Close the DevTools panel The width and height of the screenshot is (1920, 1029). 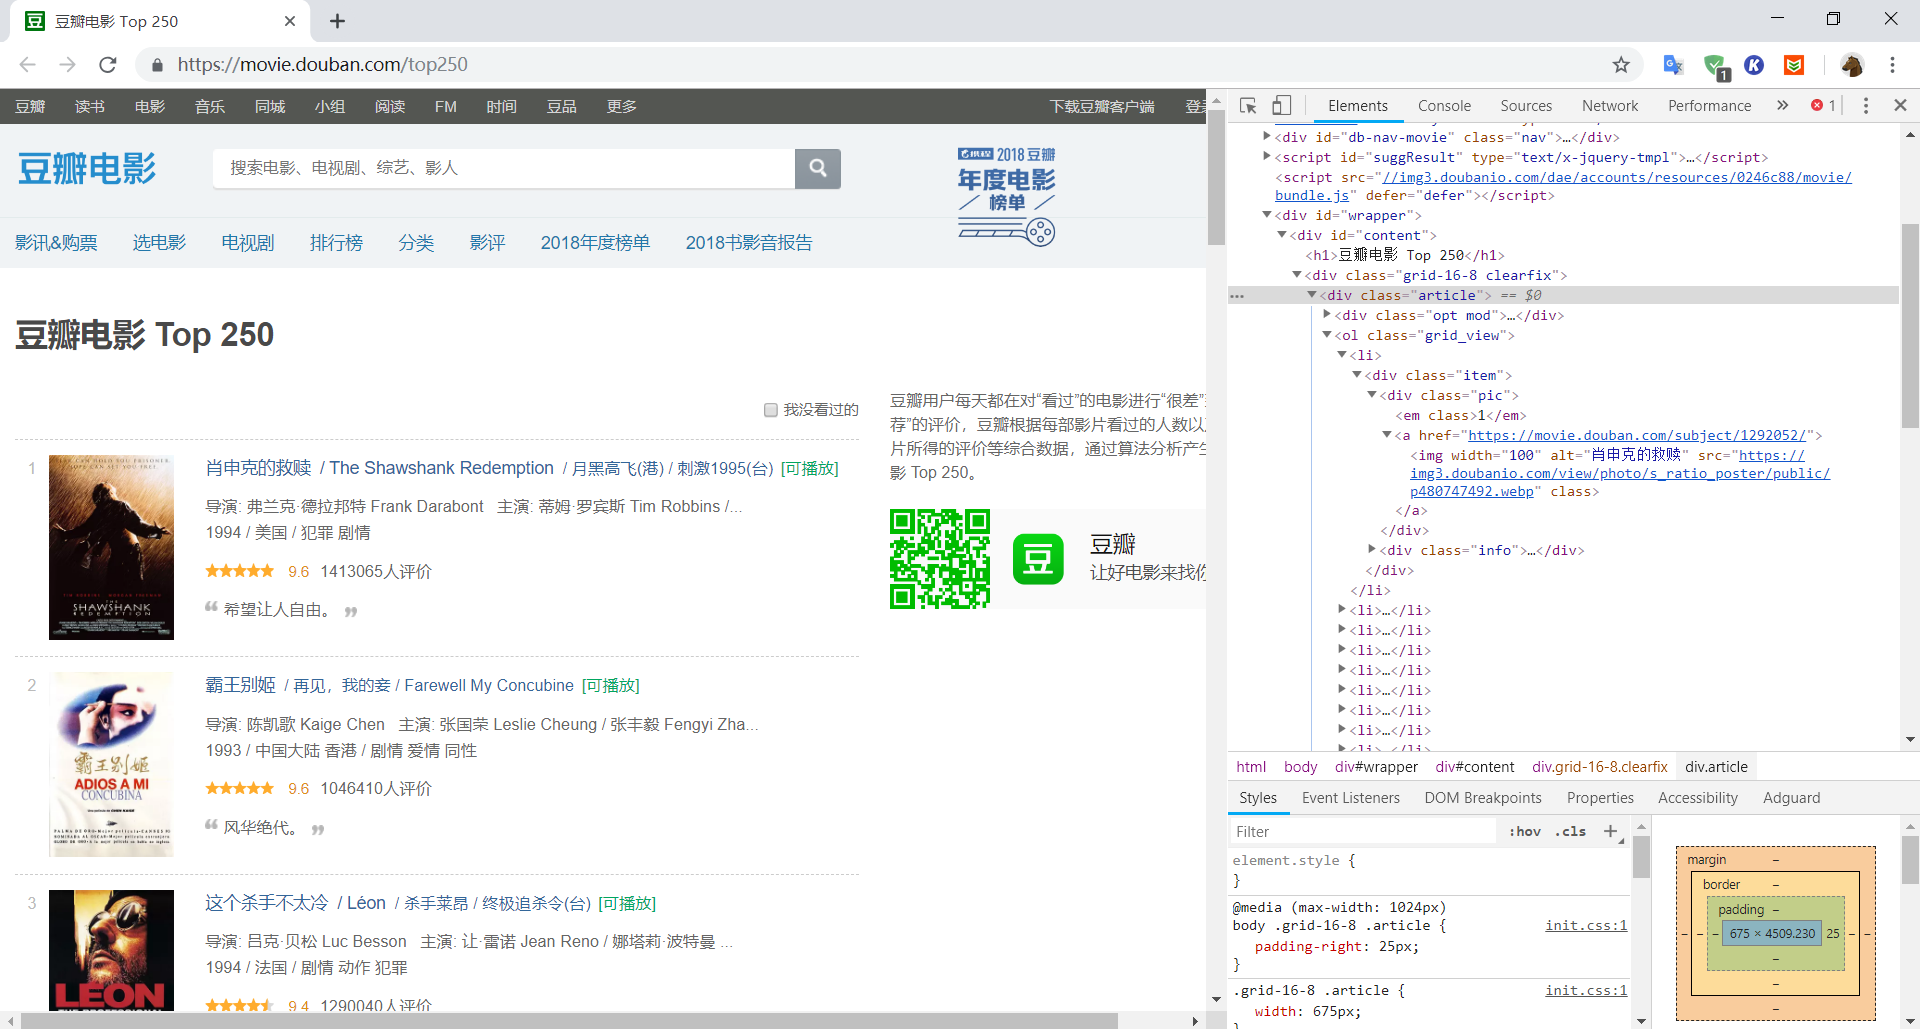click(x=1900, y=105)
